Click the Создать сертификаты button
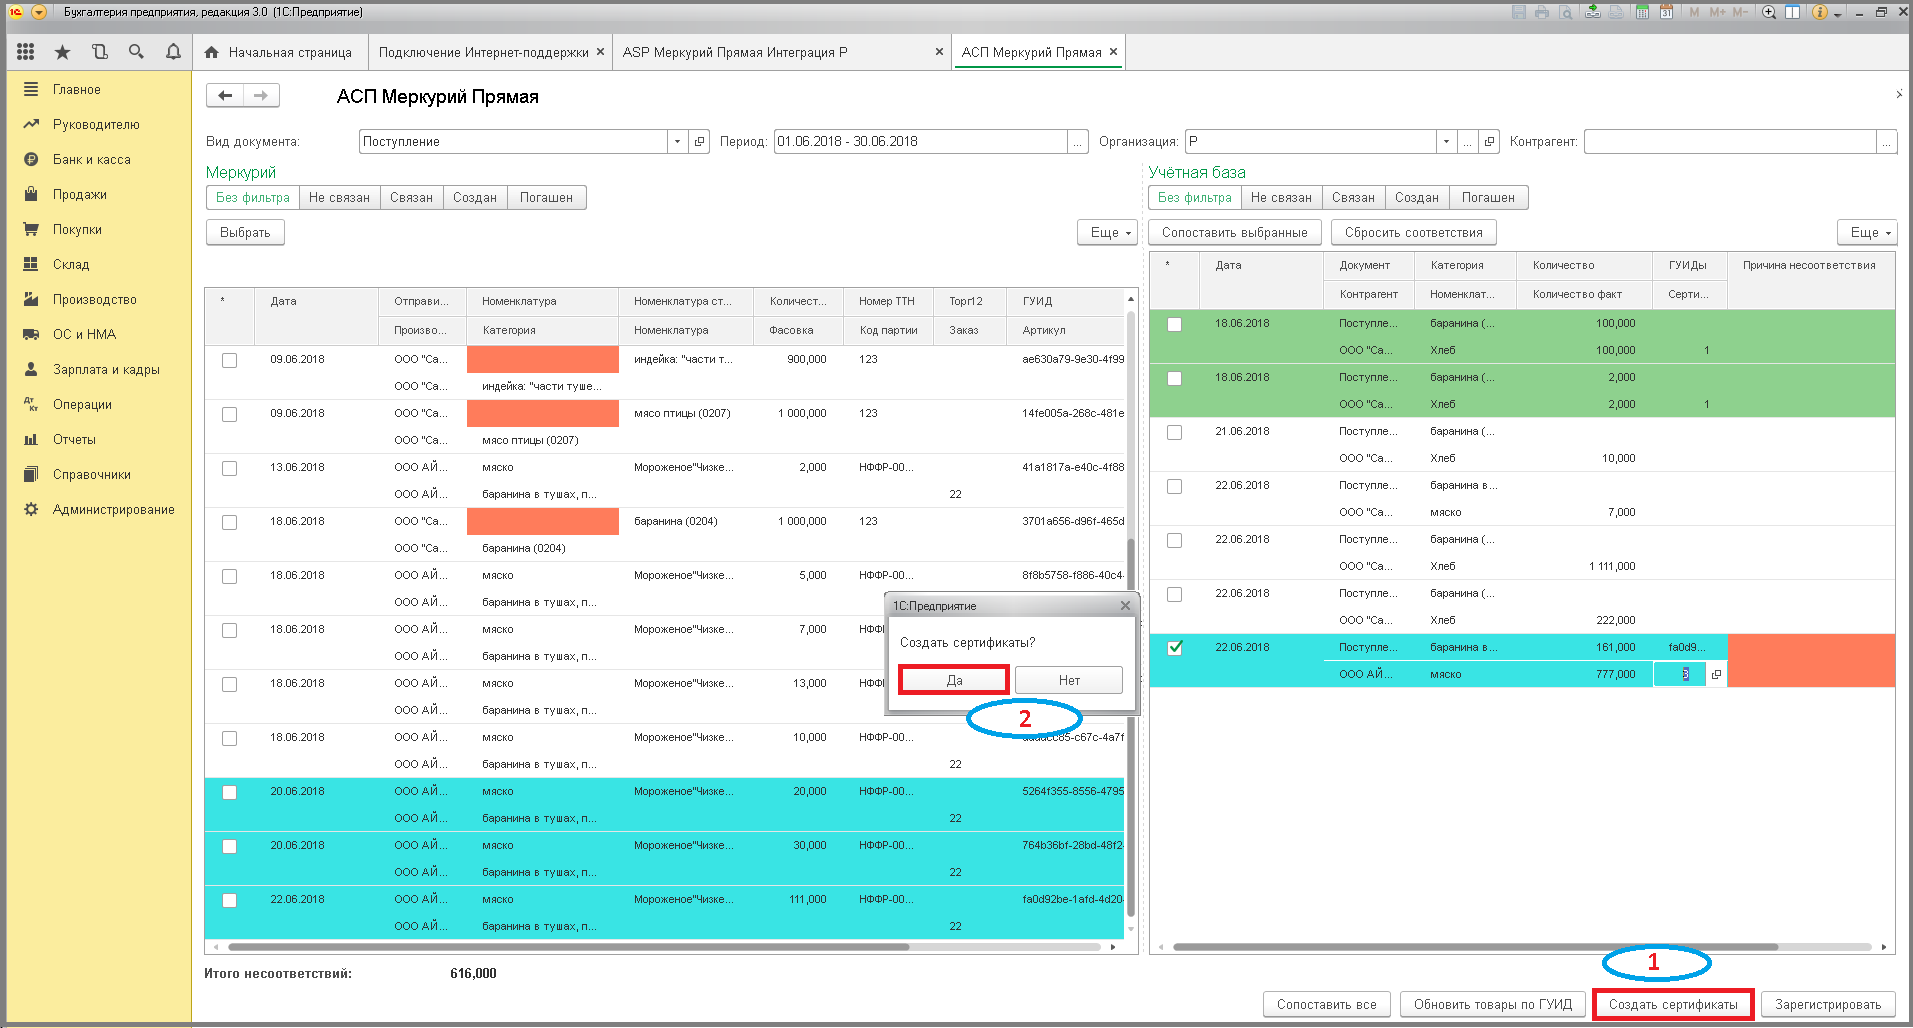This screenshot has height=1028, width=1913. tap(1673, 1004)
